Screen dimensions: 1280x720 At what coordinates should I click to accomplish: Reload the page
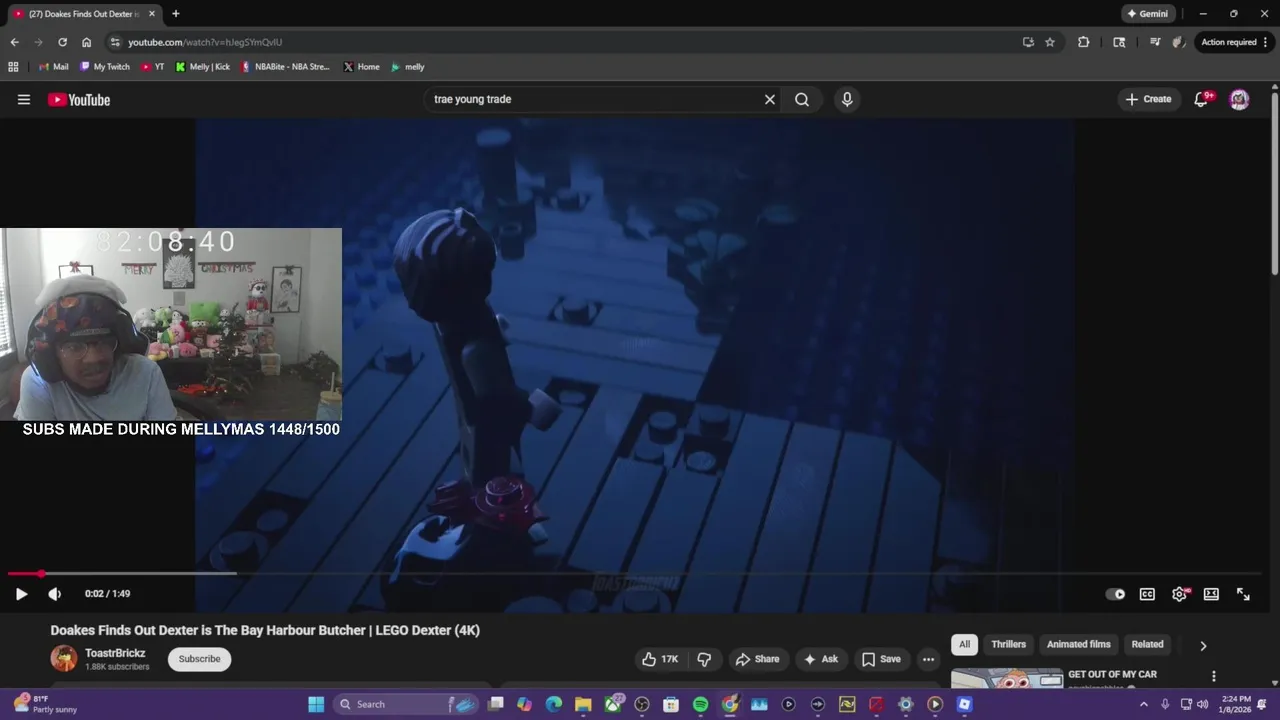(x=62, y=42)
